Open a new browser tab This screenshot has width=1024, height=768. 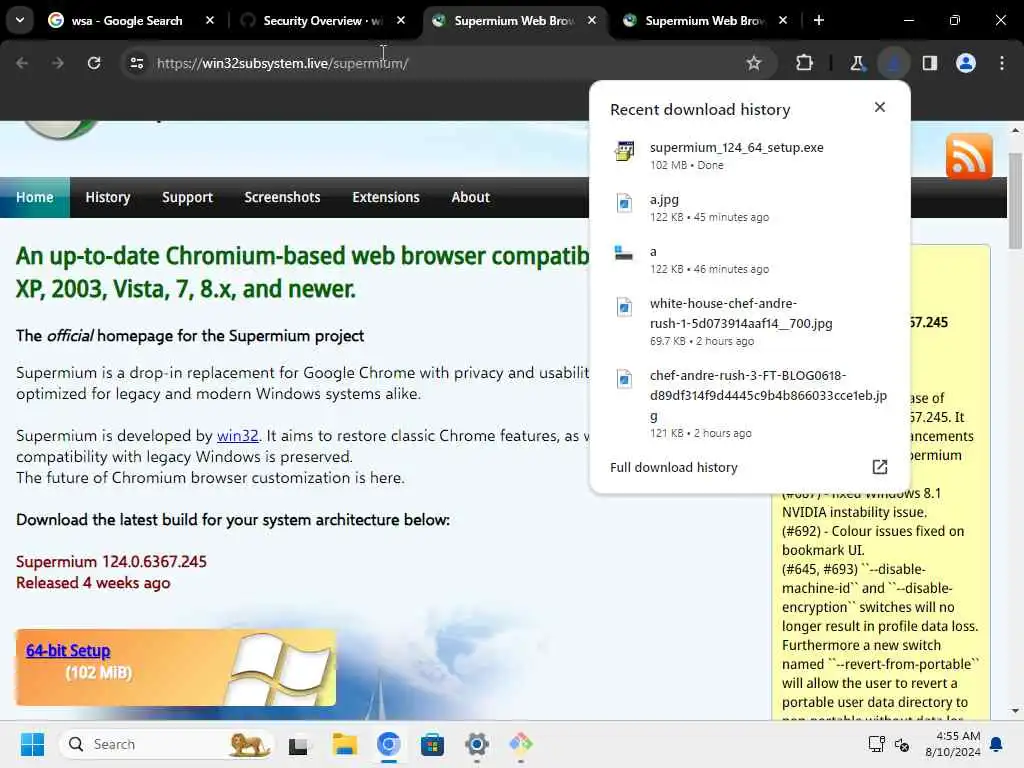(819, 20)
